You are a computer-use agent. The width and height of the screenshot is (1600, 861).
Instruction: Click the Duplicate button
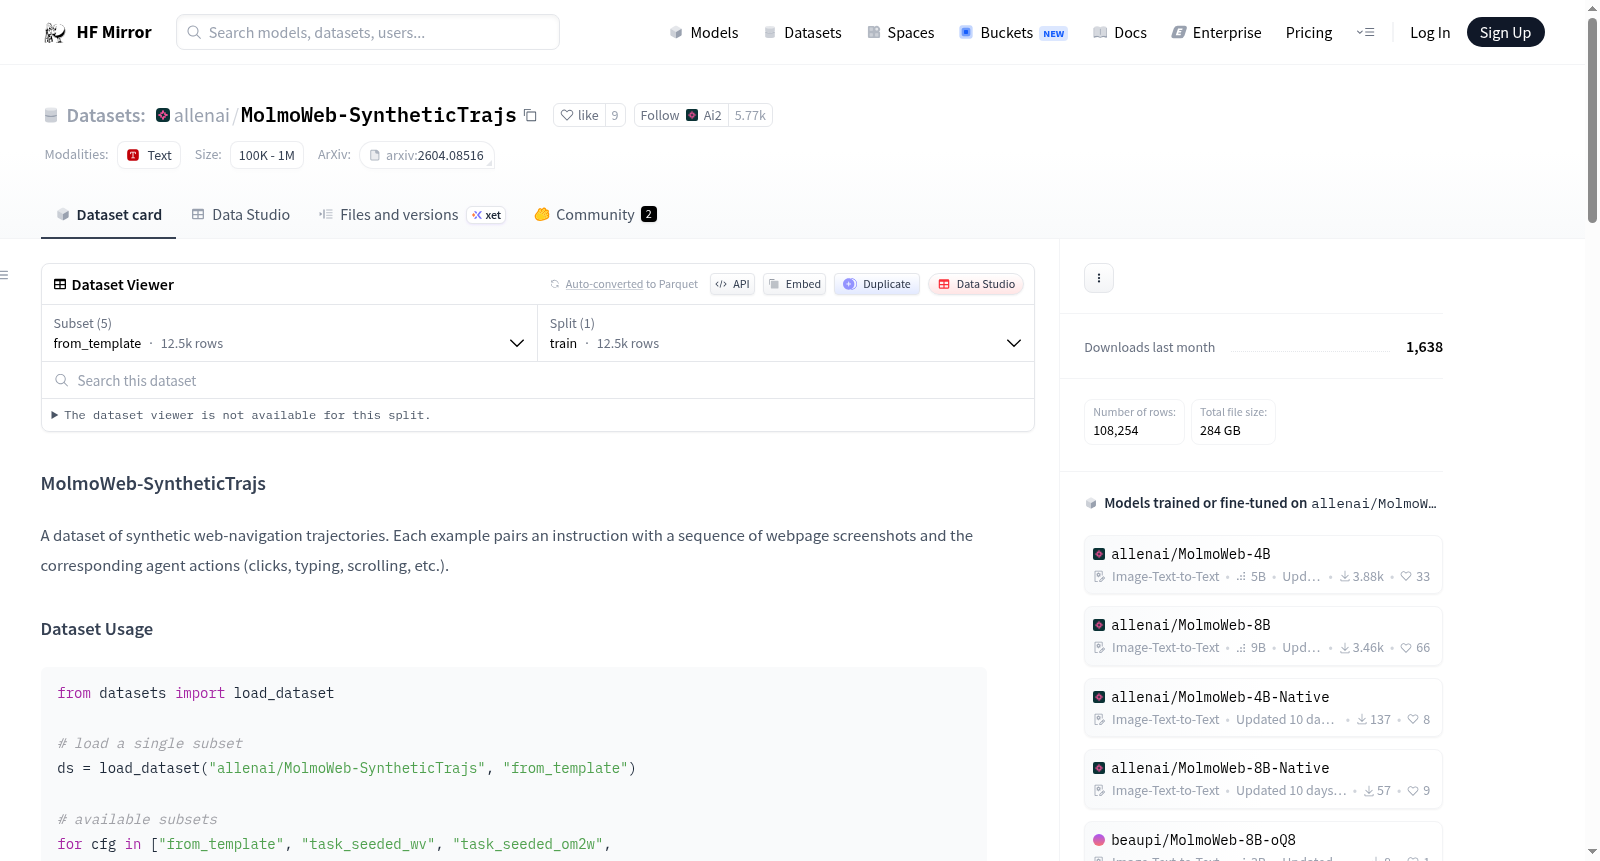[x=876, y=284]
